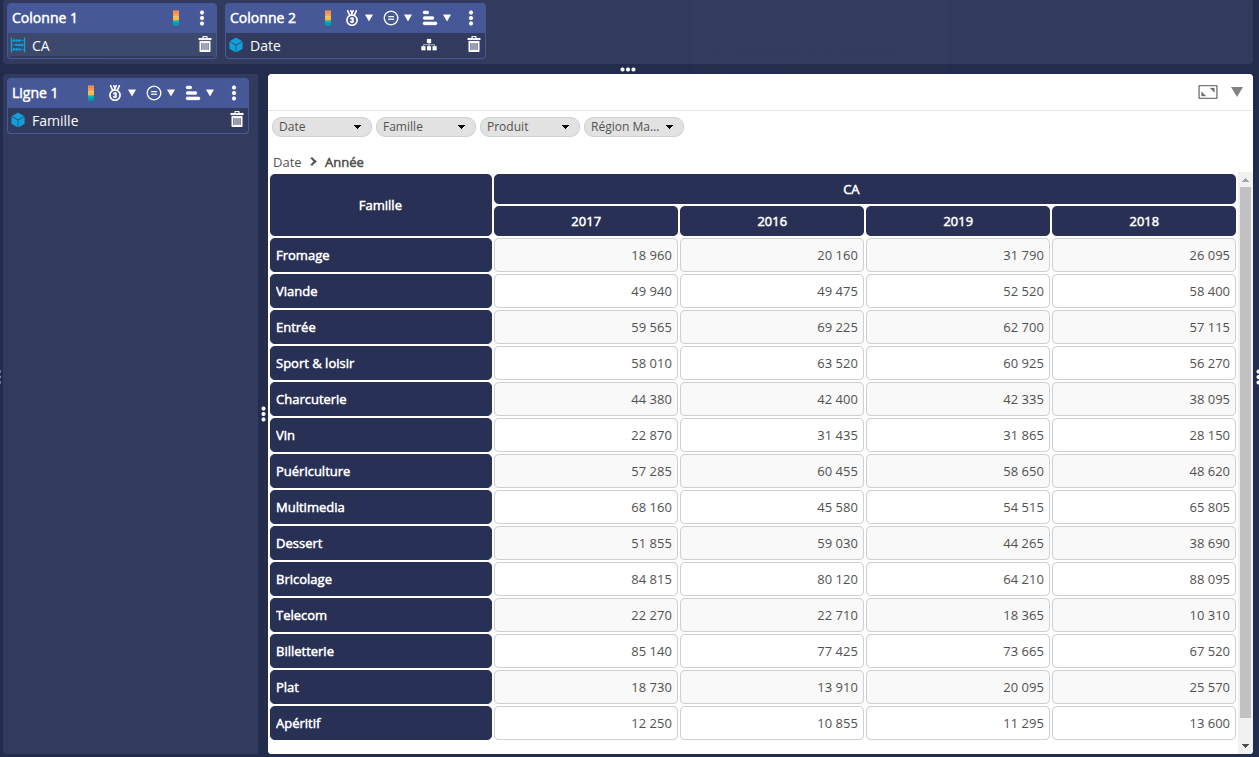Open hierarchy icon next to Date
Image resolution: width=1259 pixels, height=757 pixels.
pyautogui.click(x=429, y=45)
